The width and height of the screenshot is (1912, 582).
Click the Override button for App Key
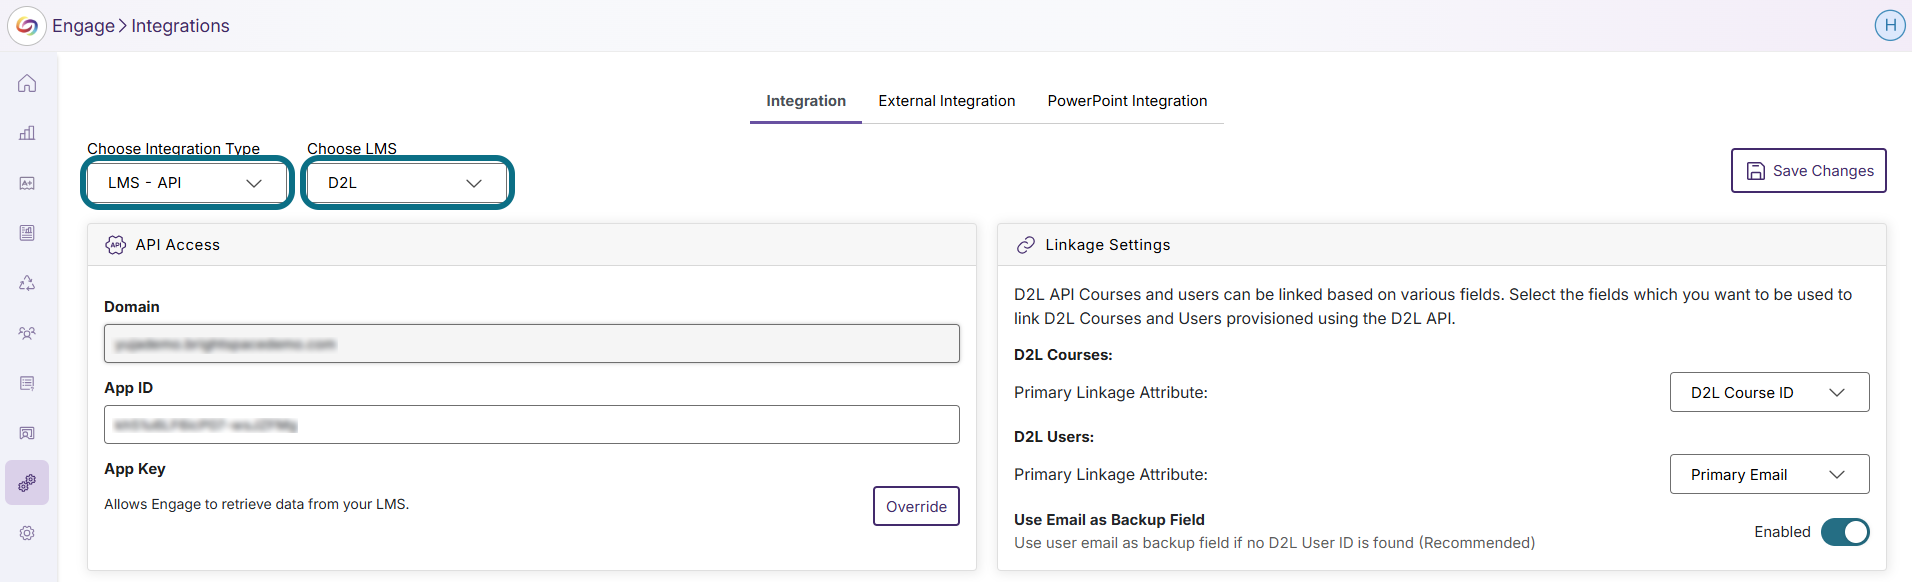click(916, 506)
